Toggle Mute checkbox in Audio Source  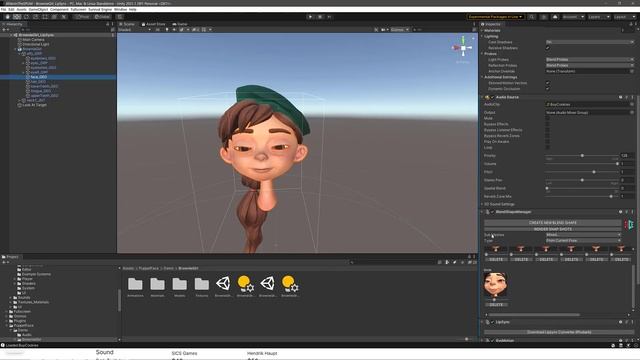click(x=547, y=118)
